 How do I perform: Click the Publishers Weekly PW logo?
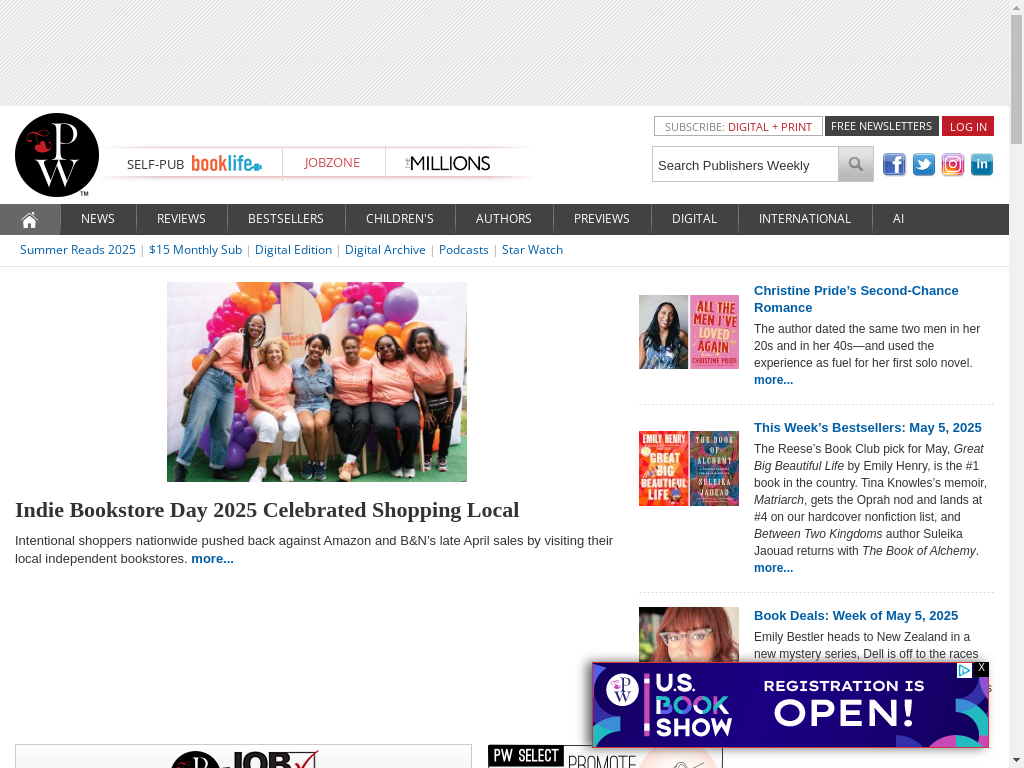pyautogui.click(x=57, y=155)
